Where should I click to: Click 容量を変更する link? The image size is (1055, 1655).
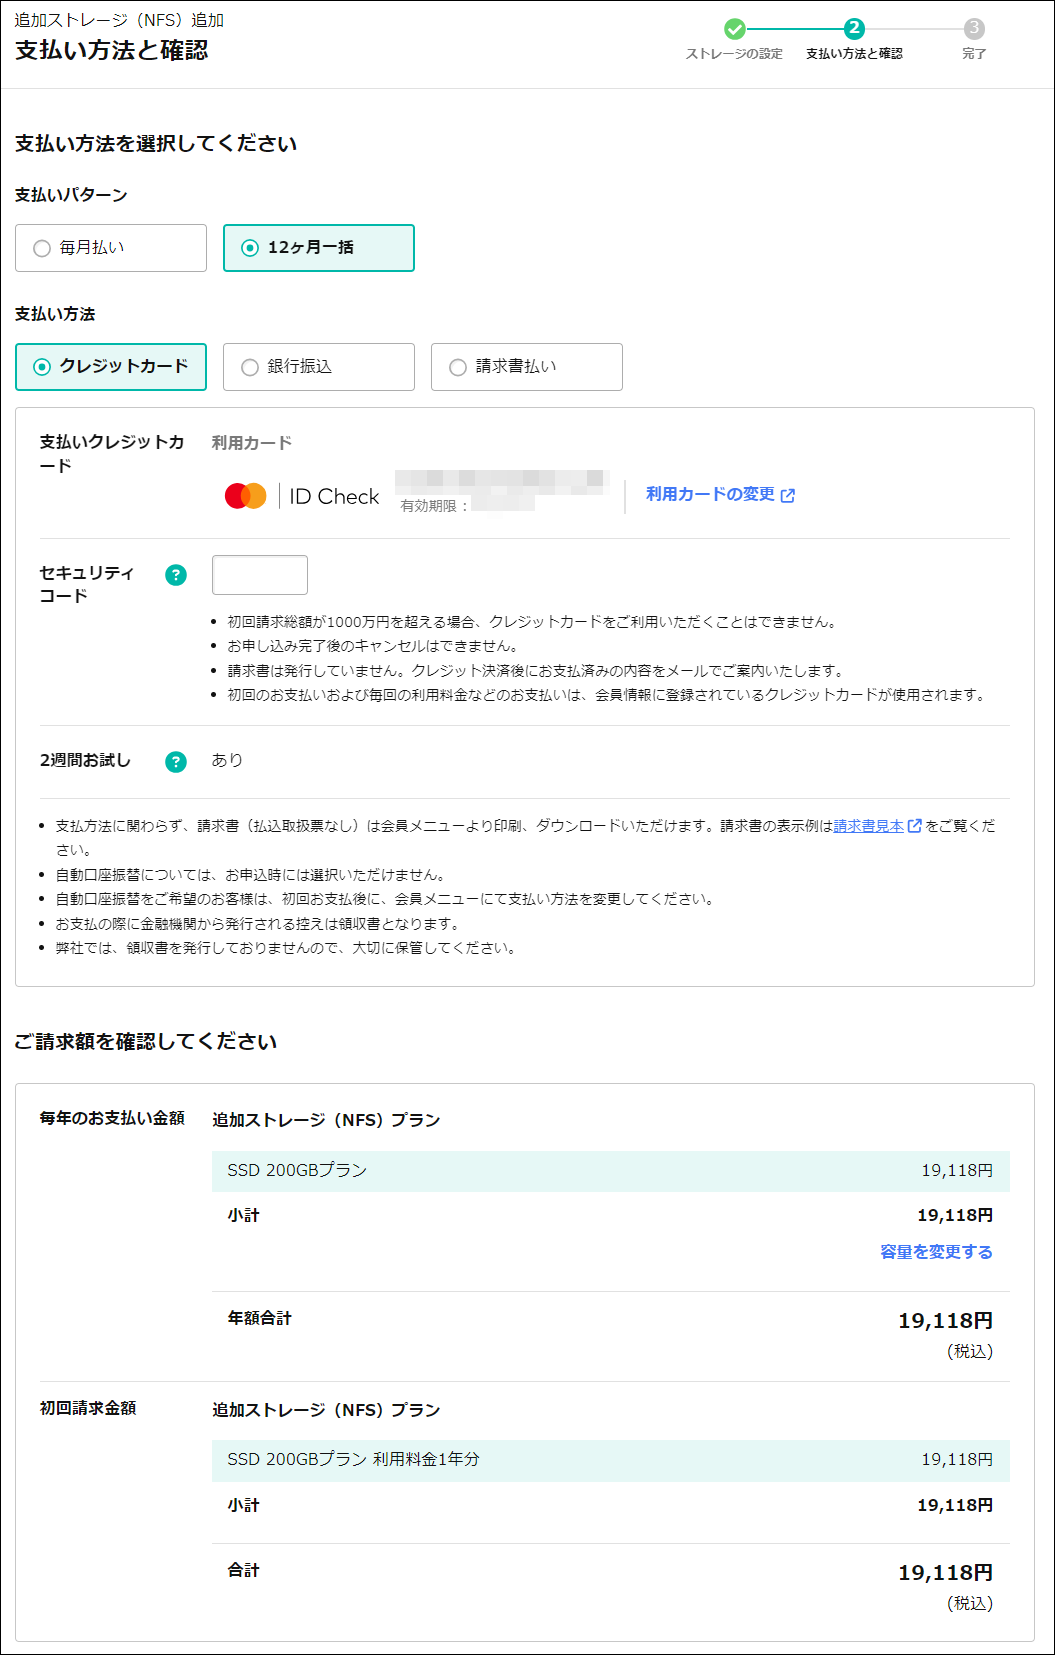(936, 1252)
